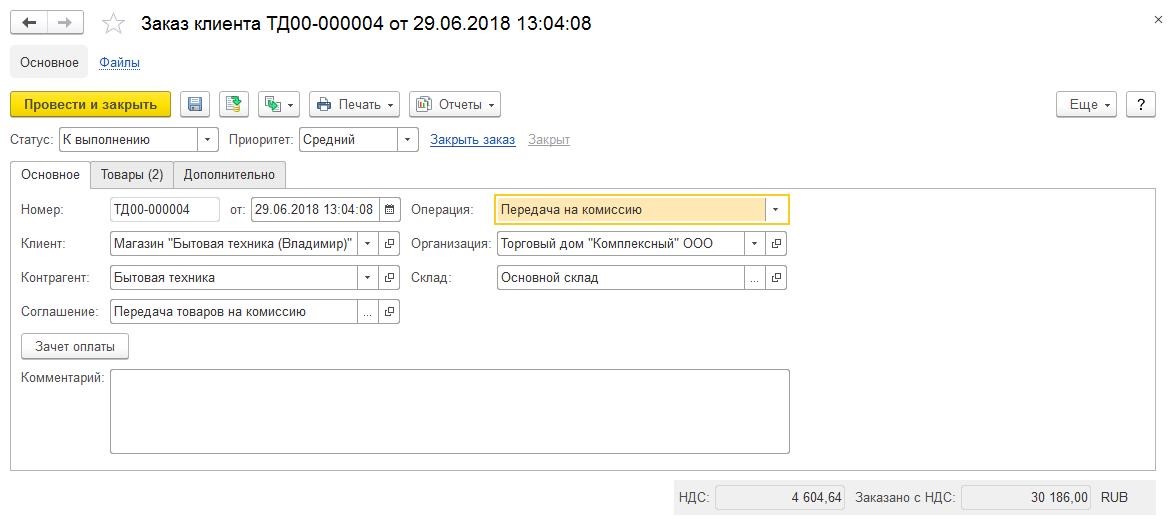This screenshot has height=523, width=1173.
Task: Open the Файлы link
Action: pos(120,63)
